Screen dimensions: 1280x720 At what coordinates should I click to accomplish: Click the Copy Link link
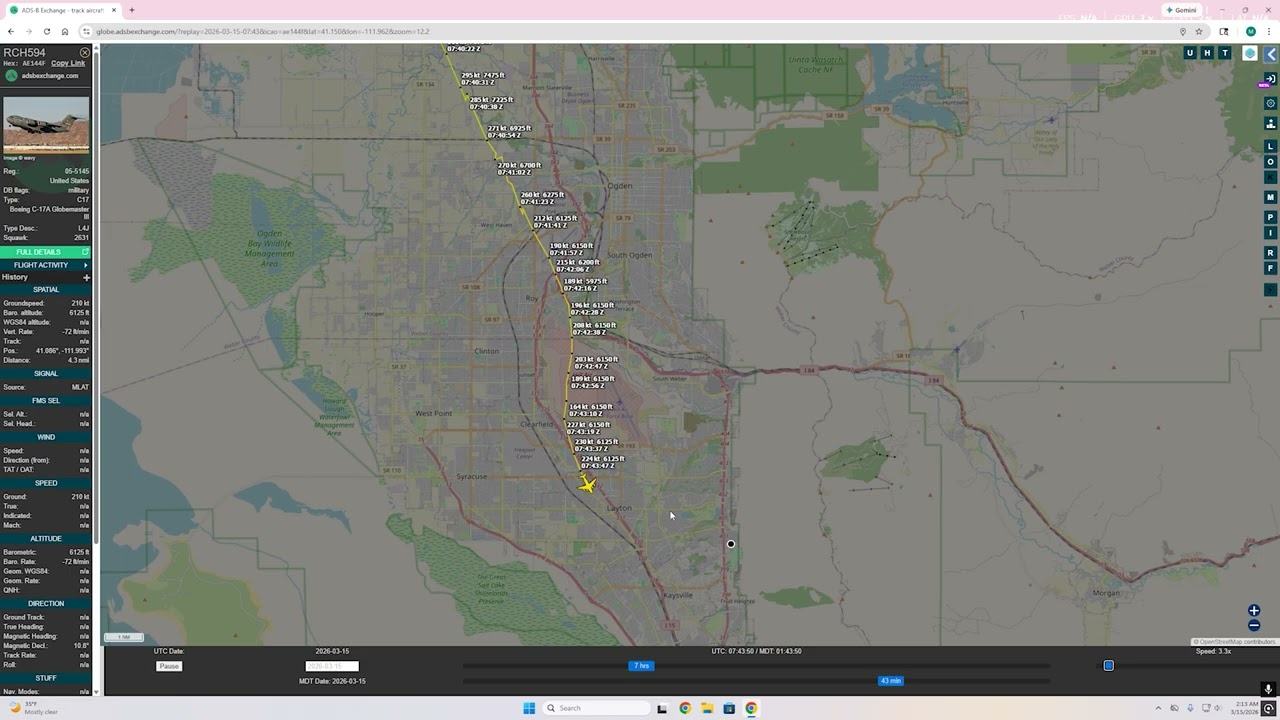[68, 63]
